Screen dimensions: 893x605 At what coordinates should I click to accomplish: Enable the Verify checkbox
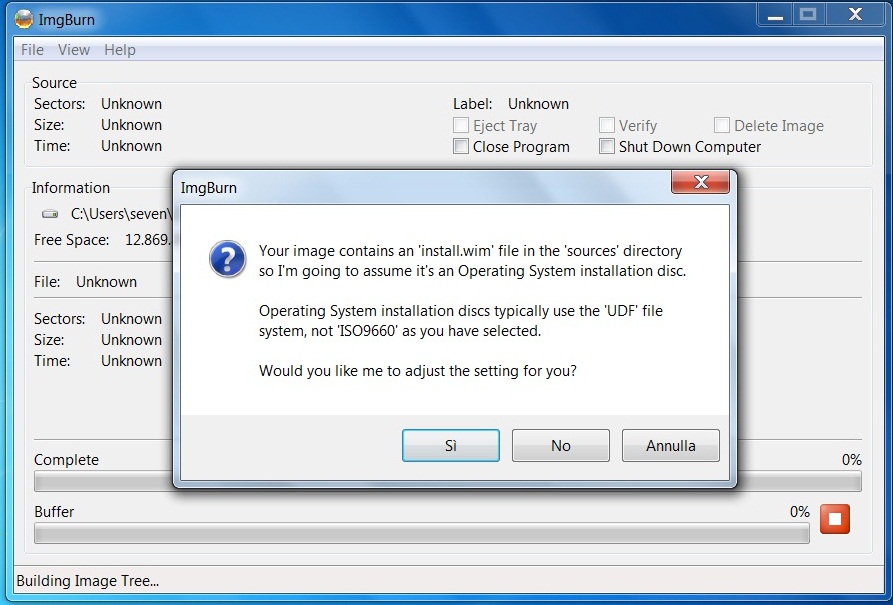[x=607, y=125]
